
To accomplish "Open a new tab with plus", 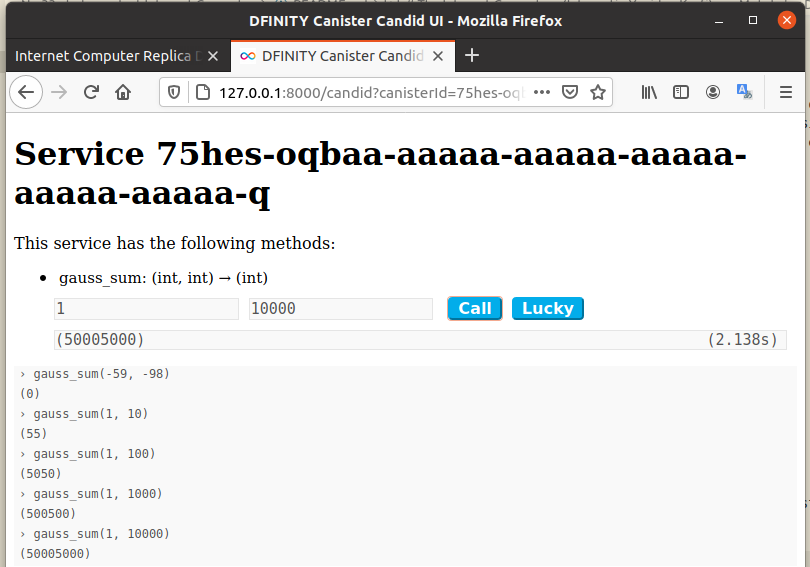I will (x=472, y=55).
